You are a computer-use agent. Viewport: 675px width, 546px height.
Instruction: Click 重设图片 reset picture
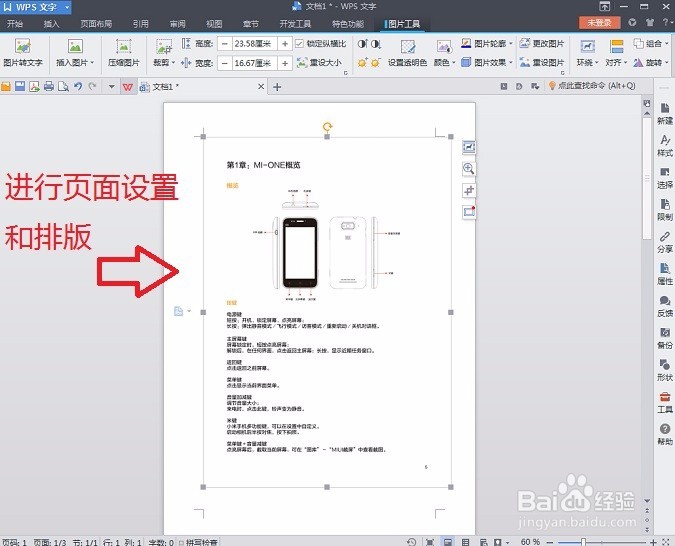[x=542, y=63]
